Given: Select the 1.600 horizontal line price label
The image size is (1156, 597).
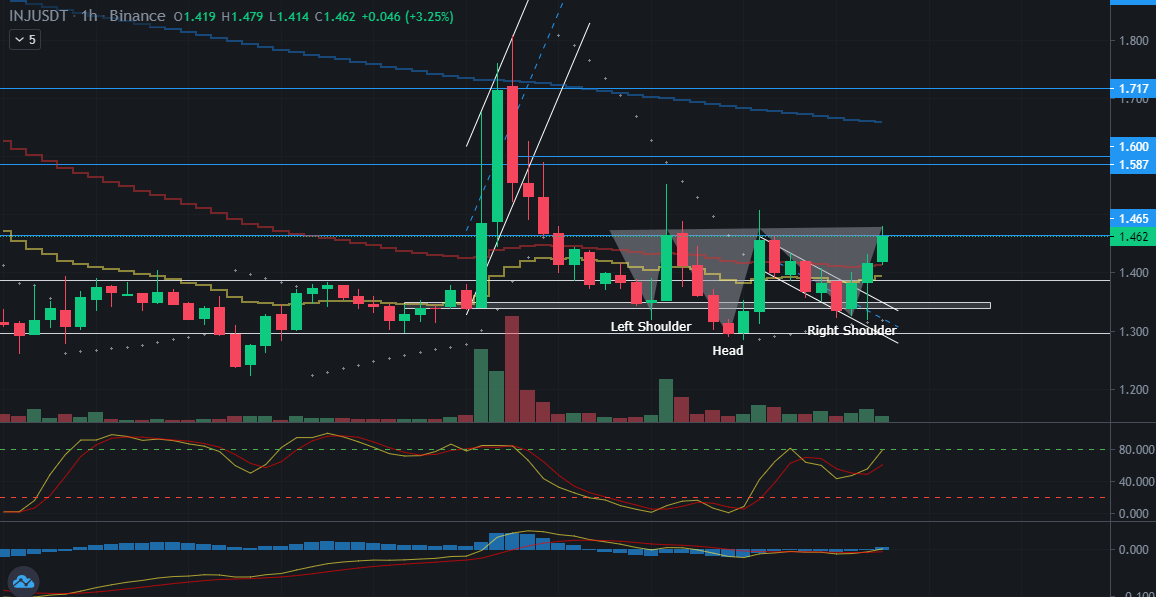Looking at the screenshot, I should 1132,146.
